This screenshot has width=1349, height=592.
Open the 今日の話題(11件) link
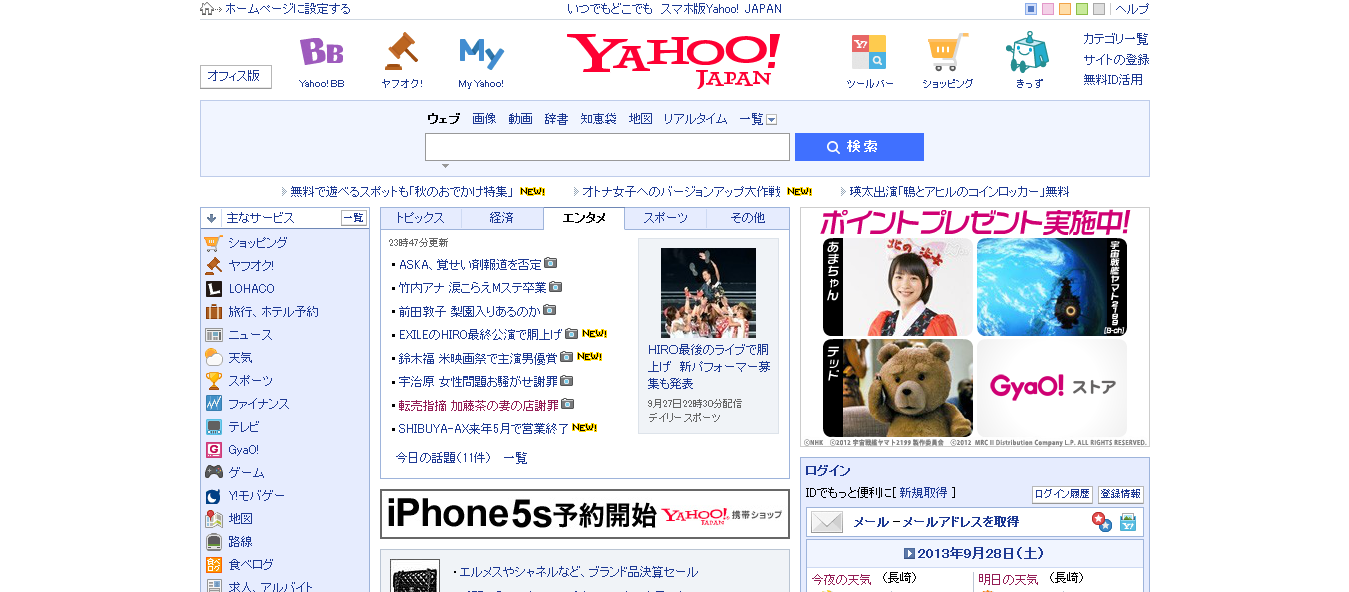click(443, 458)
